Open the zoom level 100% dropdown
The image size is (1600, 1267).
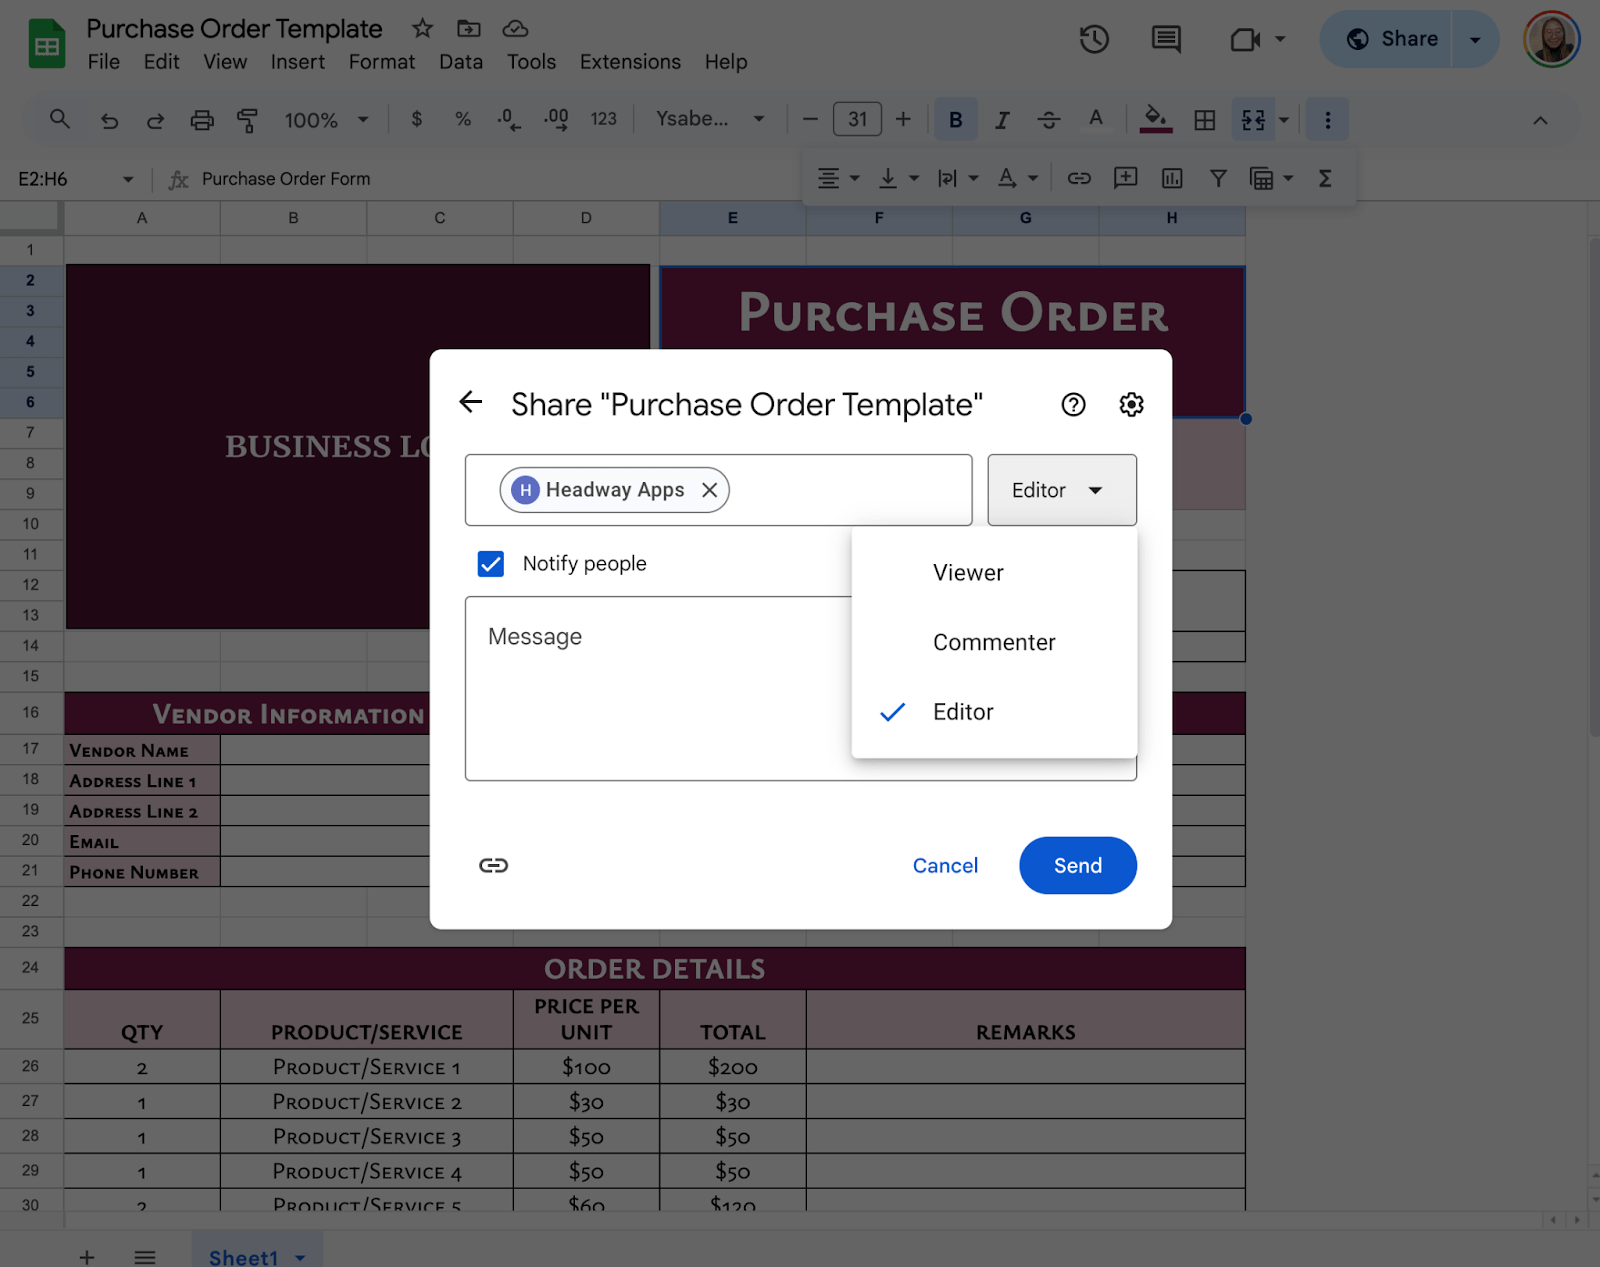(x=326, y=120)
